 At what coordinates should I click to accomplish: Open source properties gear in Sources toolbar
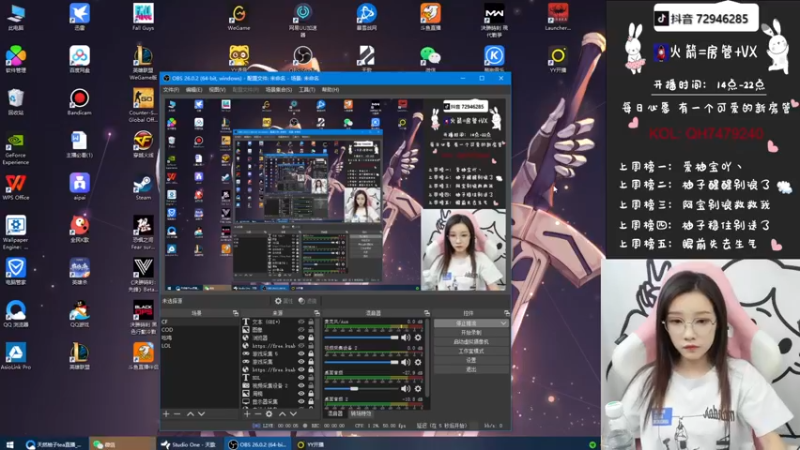269,414
